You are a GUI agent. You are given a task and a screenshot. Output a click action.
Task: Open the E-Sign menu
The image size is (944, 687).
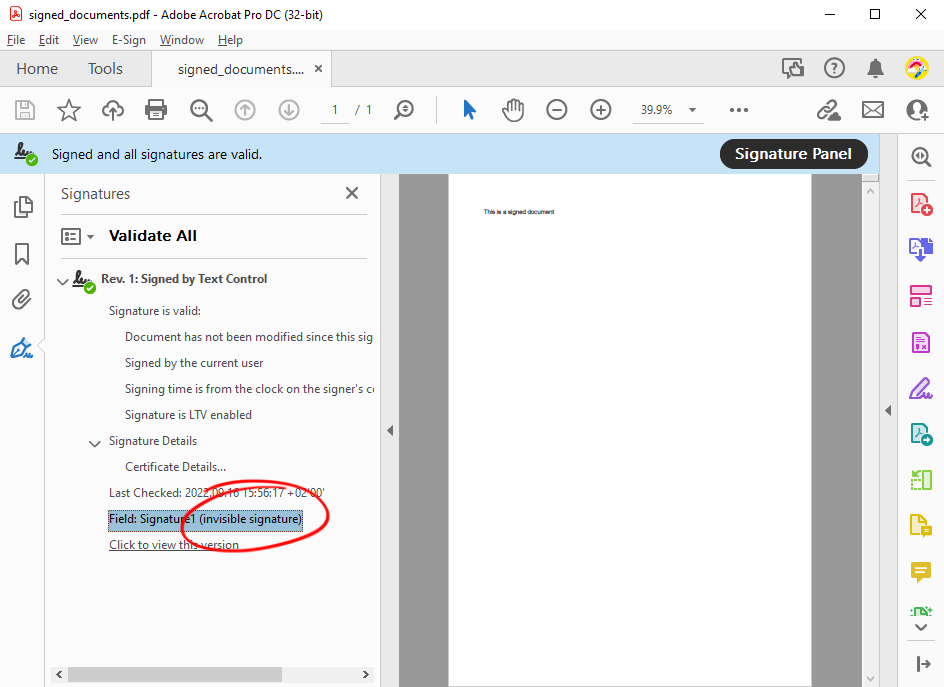[128, 40]
